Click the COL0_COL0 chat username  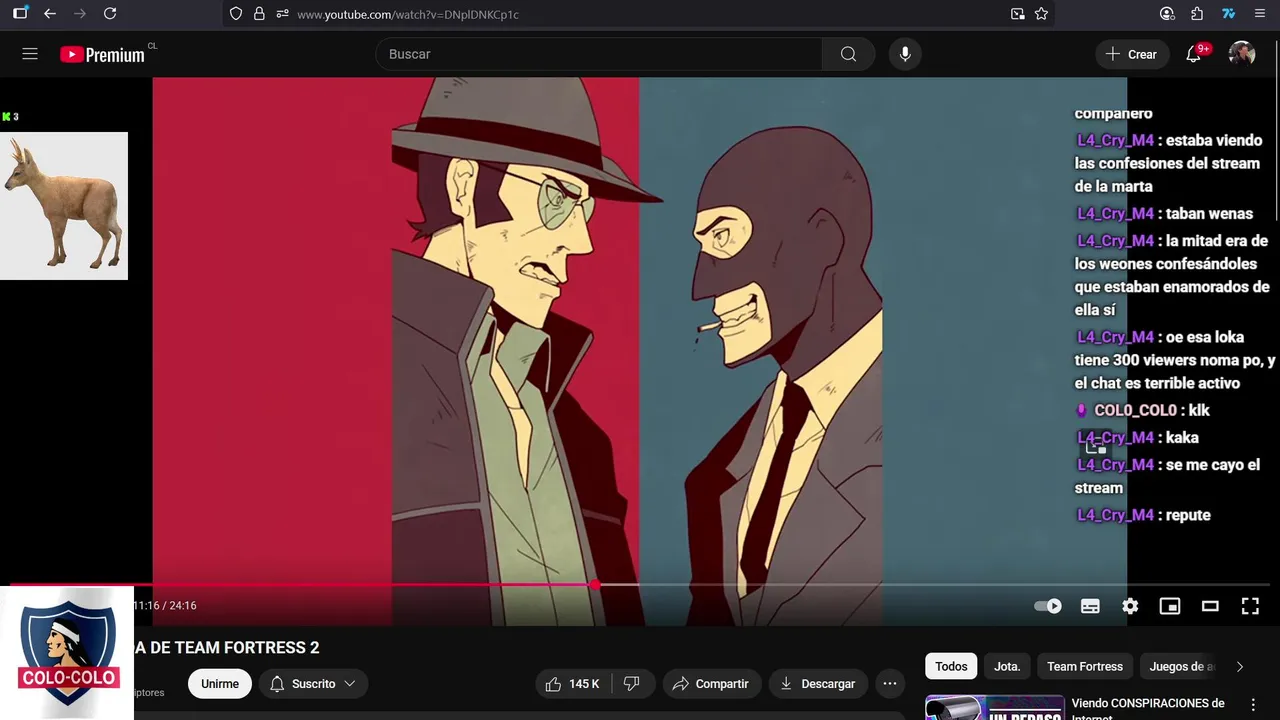(x=1134, y=410)
